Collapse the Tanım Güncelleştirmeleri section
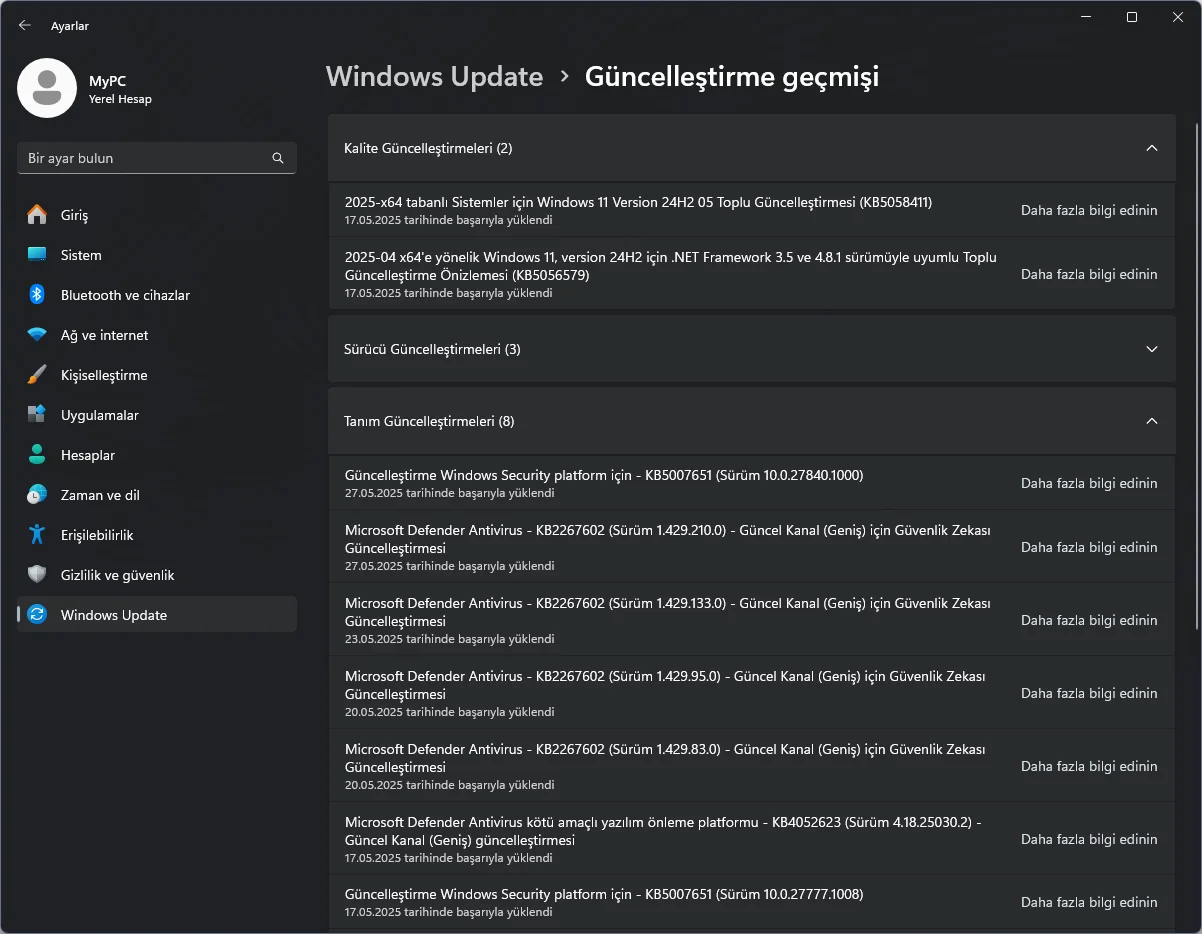1202x934 pixels. tap(1151, 421)
